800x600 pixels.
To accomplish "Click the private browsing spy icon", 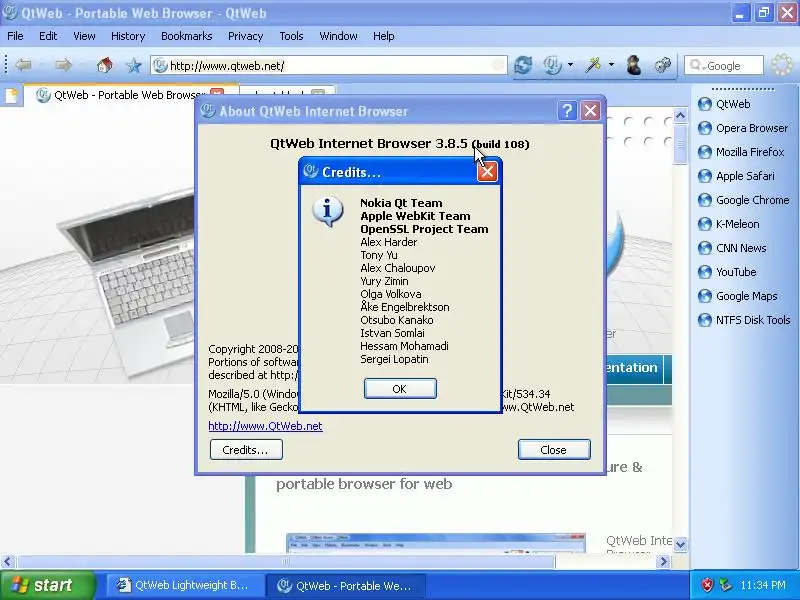I will [x=634, y=65].
